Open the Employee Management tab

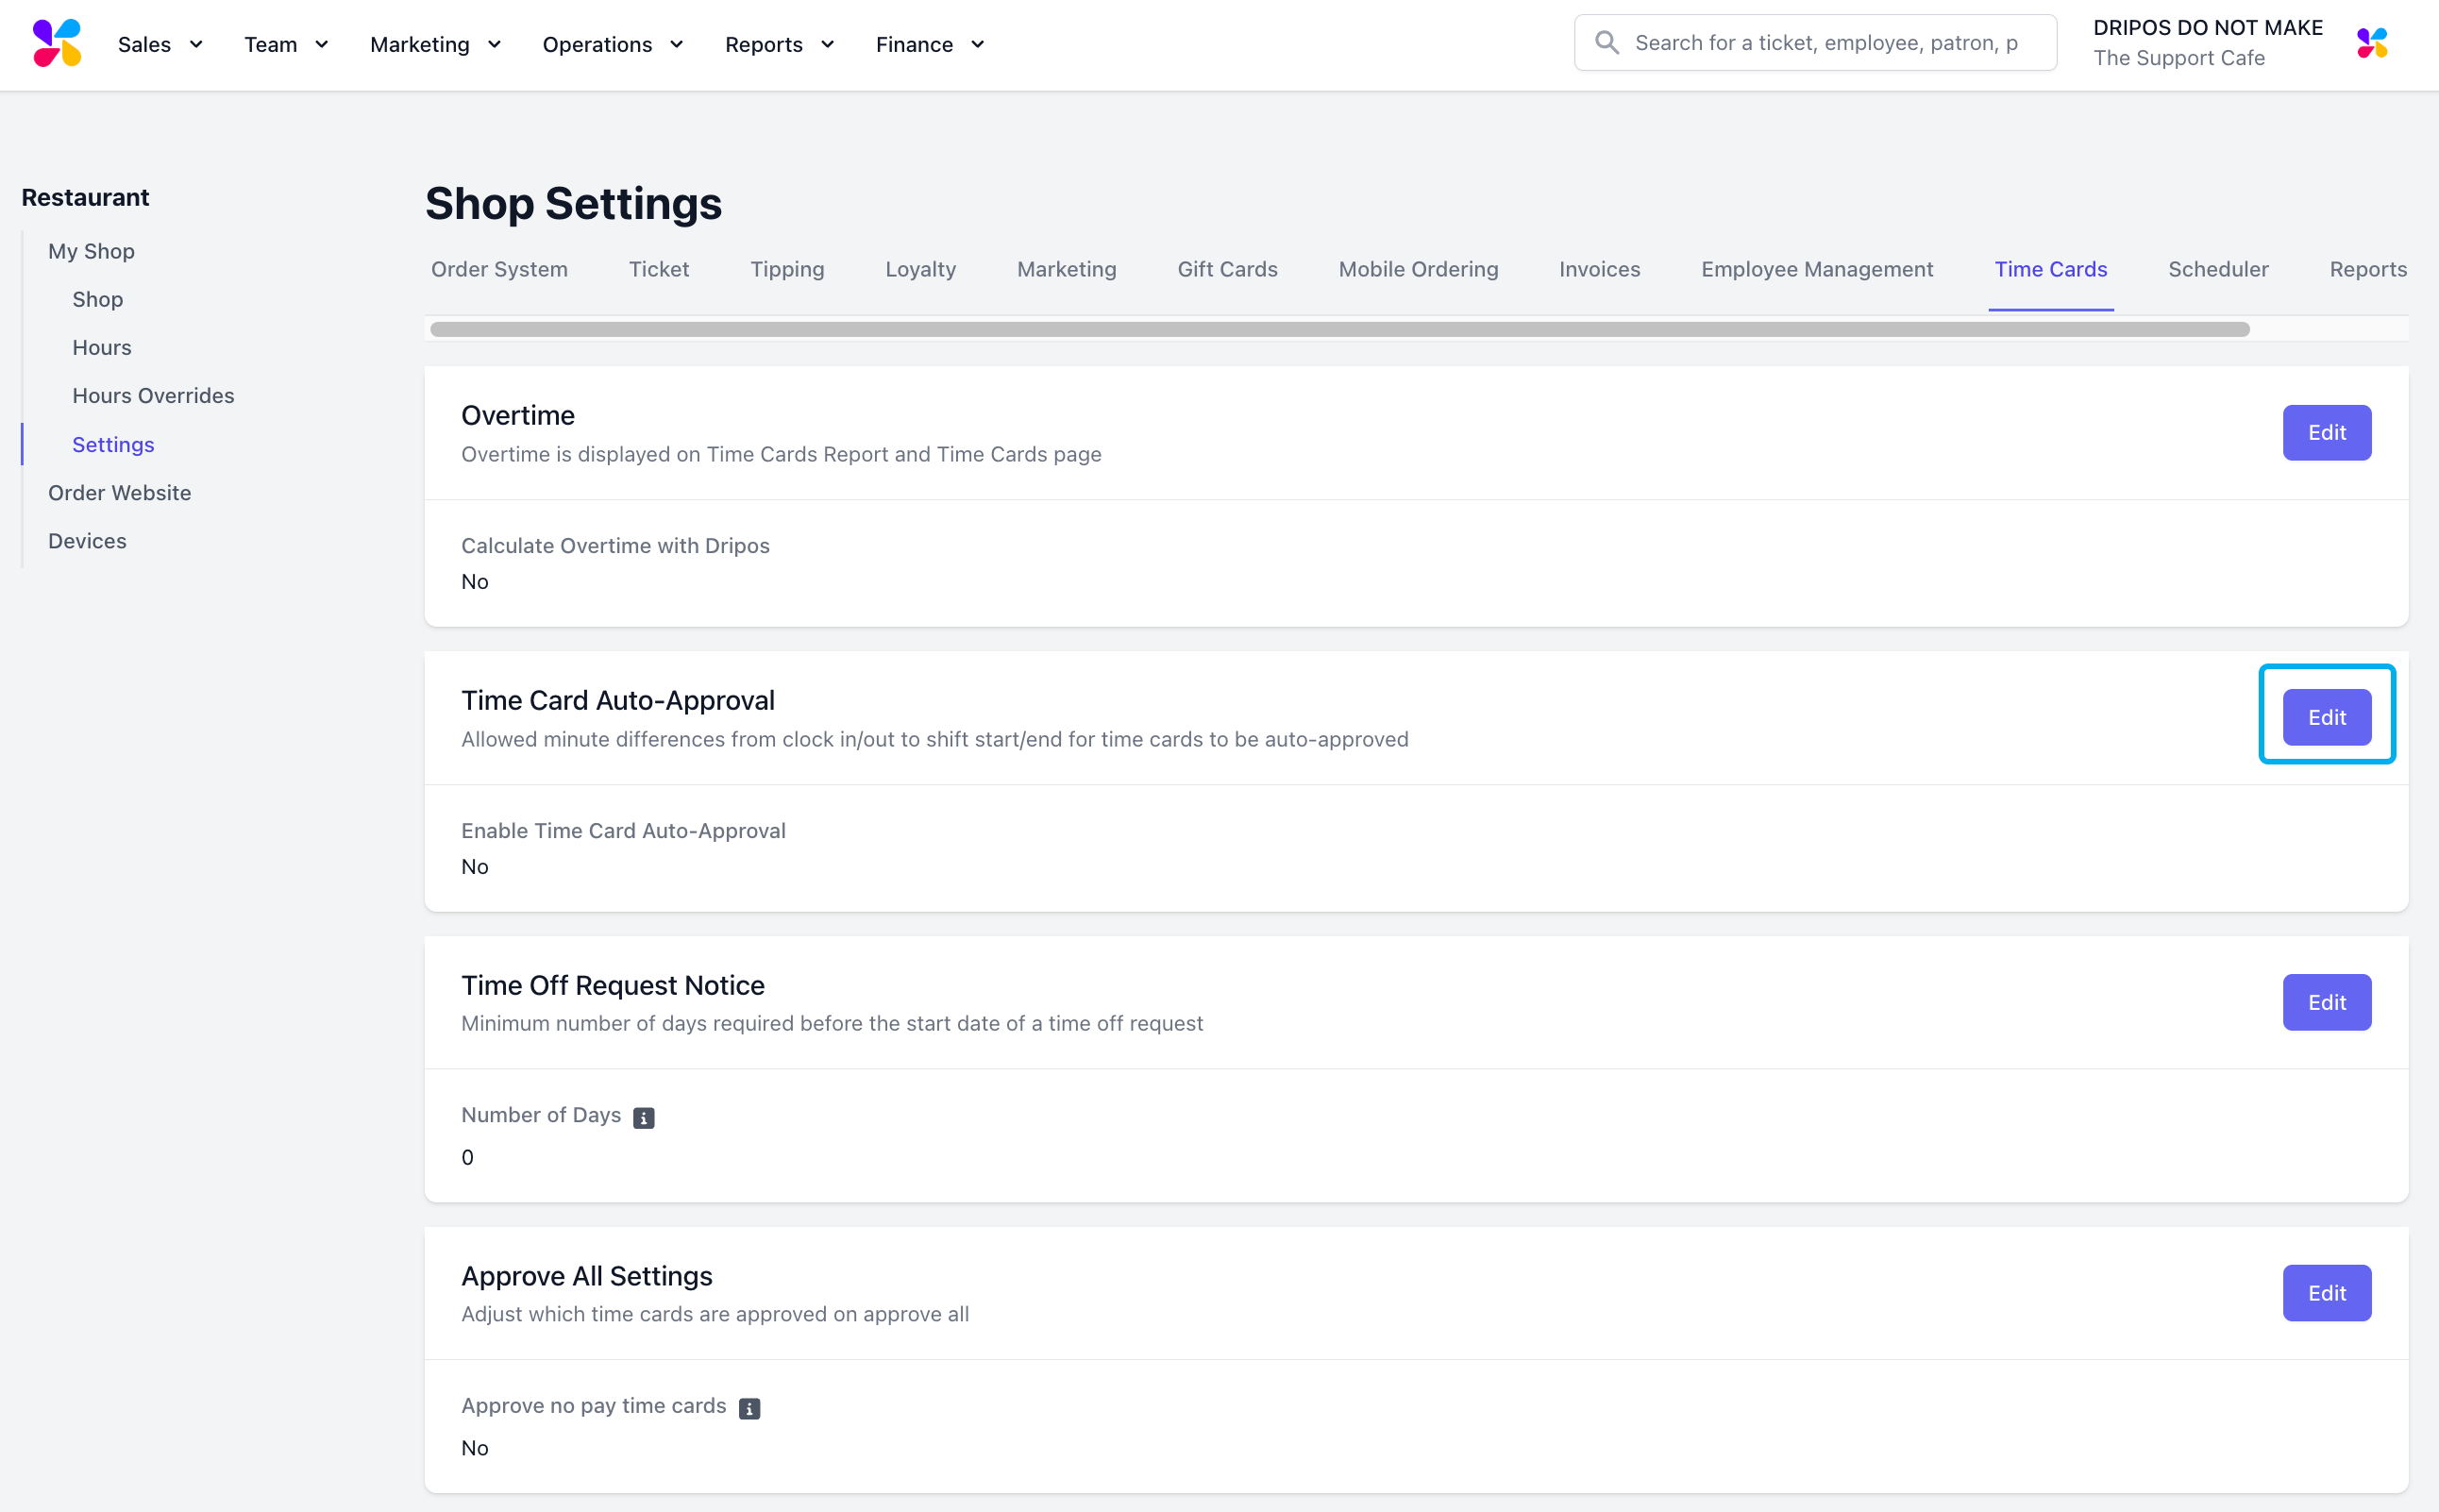(x=1816, y=269)
